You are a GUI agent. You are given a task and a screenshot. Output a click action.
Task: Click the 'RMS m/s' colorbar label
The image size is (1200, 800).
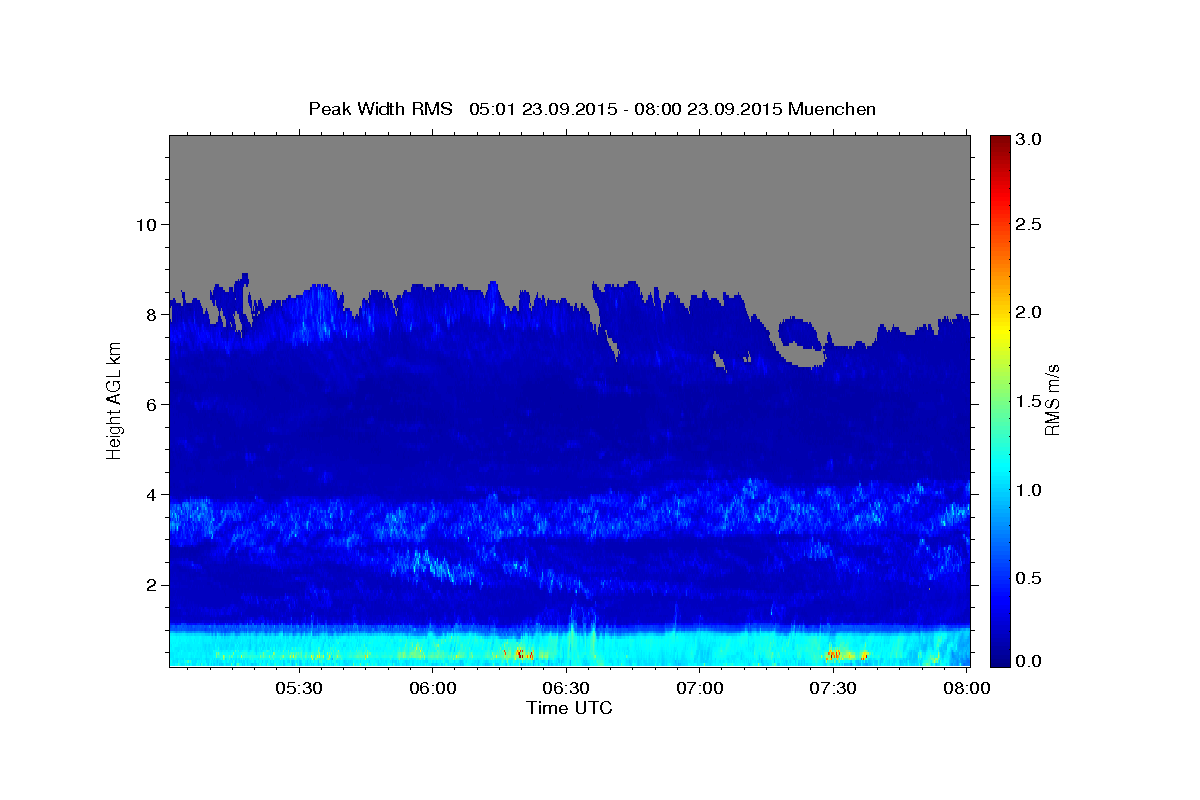pos(1052,401)
